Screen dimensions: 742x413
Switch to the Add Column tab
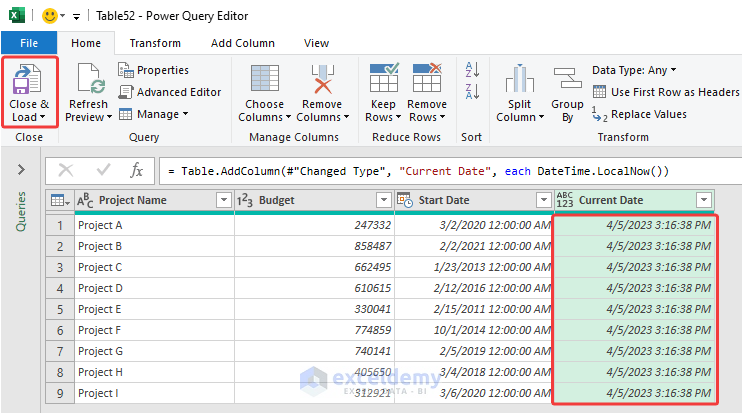tap(243, 43)
